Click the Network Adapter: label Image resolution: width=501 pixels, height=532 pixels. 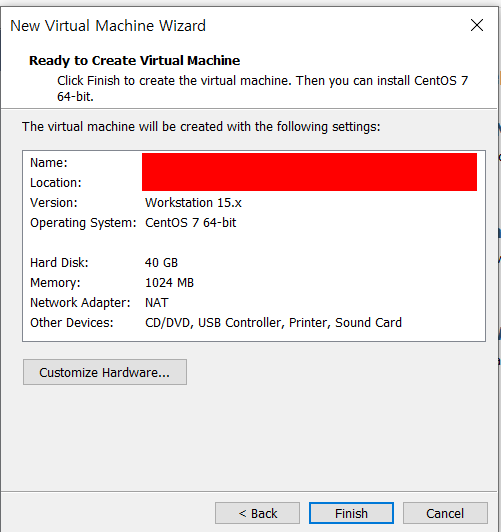click(80, 303)
